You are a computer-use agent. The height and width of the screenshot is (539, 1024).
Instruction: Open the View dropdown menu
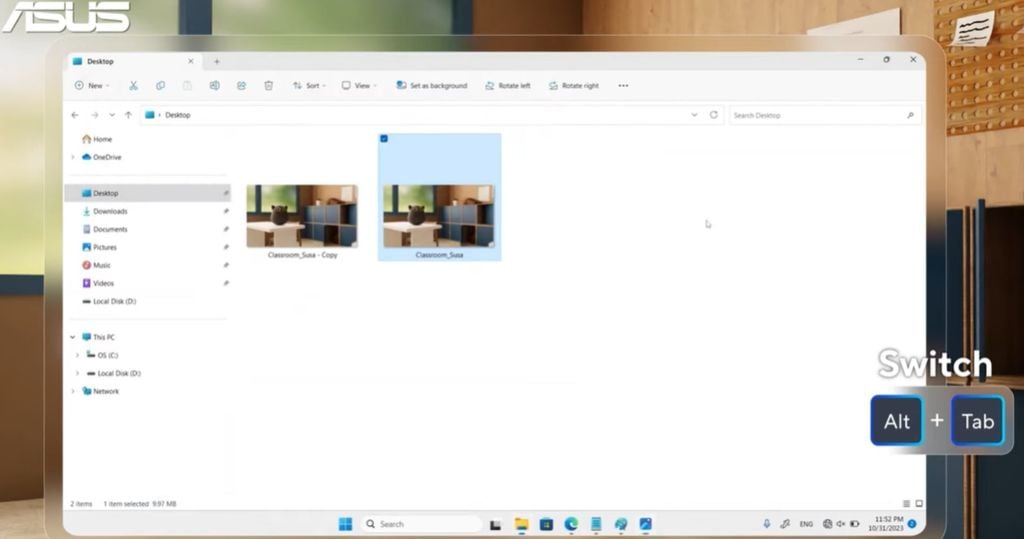coord(359,86)
